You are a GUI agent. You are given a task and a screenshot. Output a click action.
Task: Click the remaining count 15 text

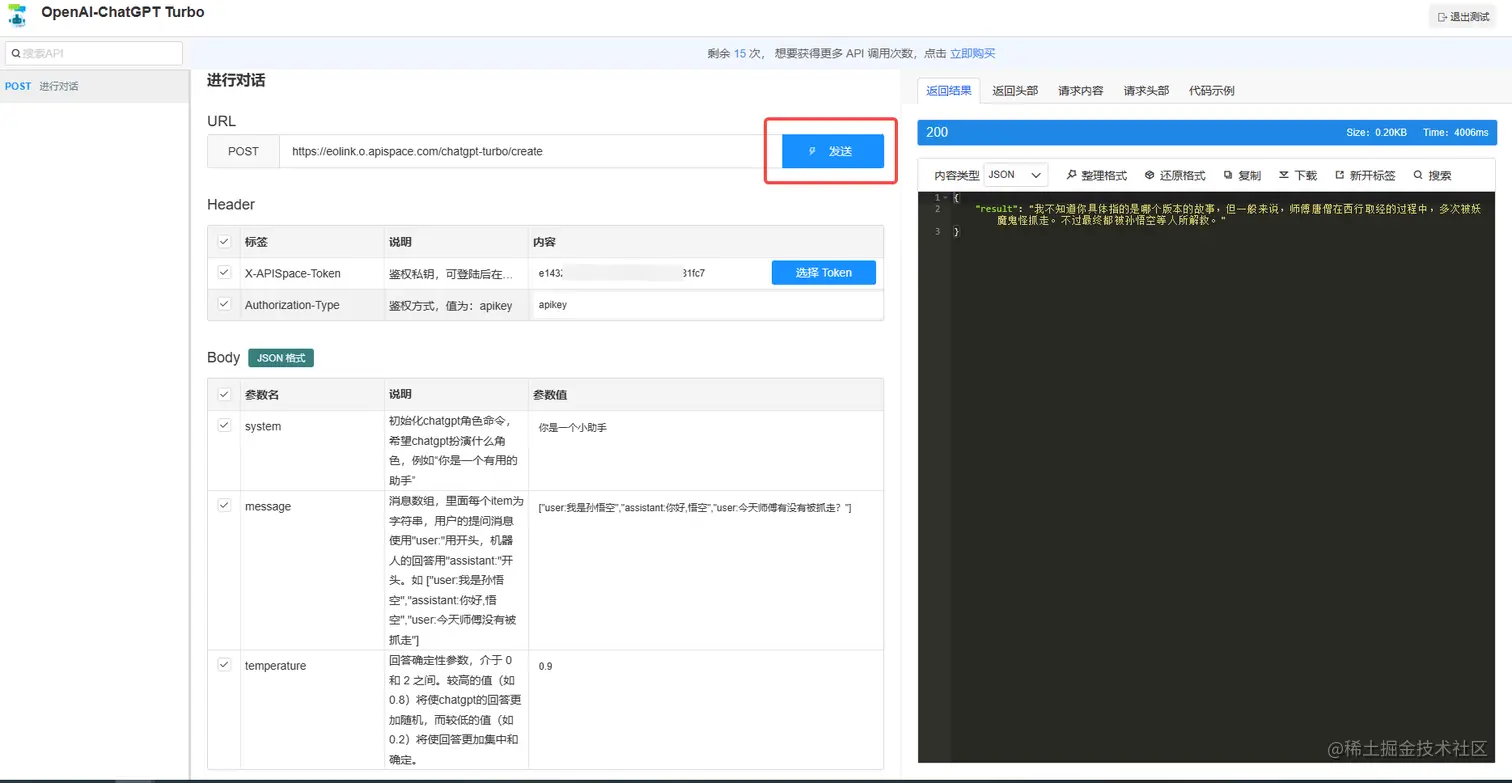point(740,54)
